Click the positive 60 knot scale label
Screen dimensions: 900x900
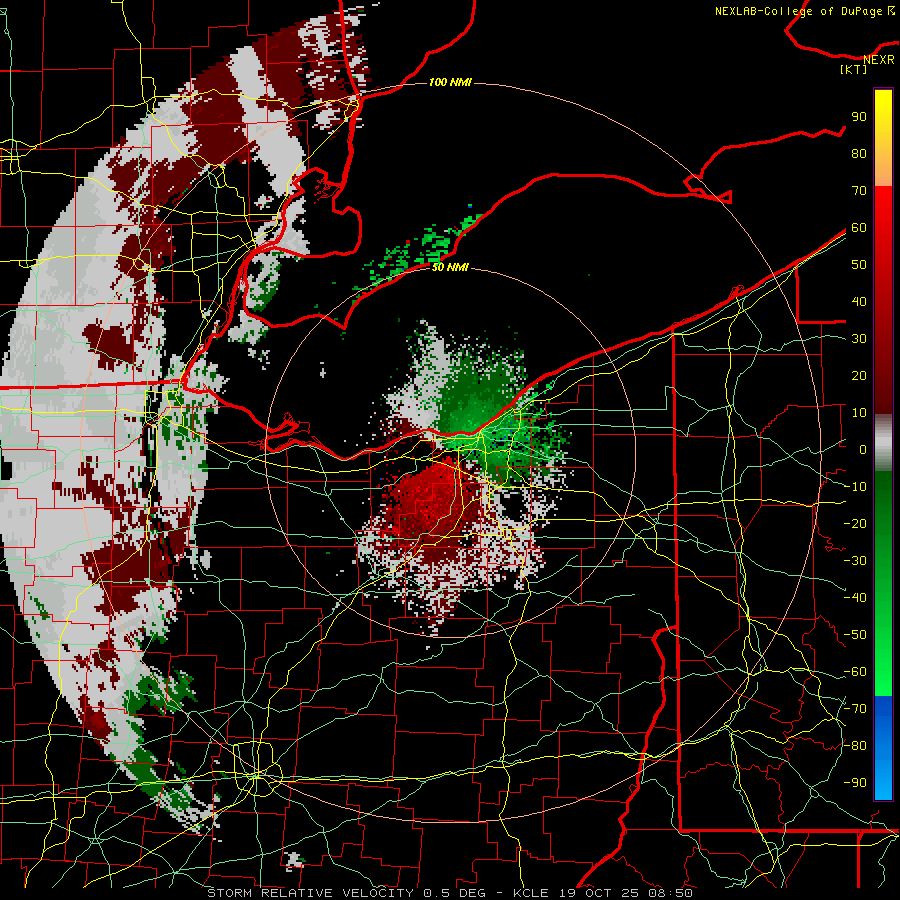click(859, 227)
